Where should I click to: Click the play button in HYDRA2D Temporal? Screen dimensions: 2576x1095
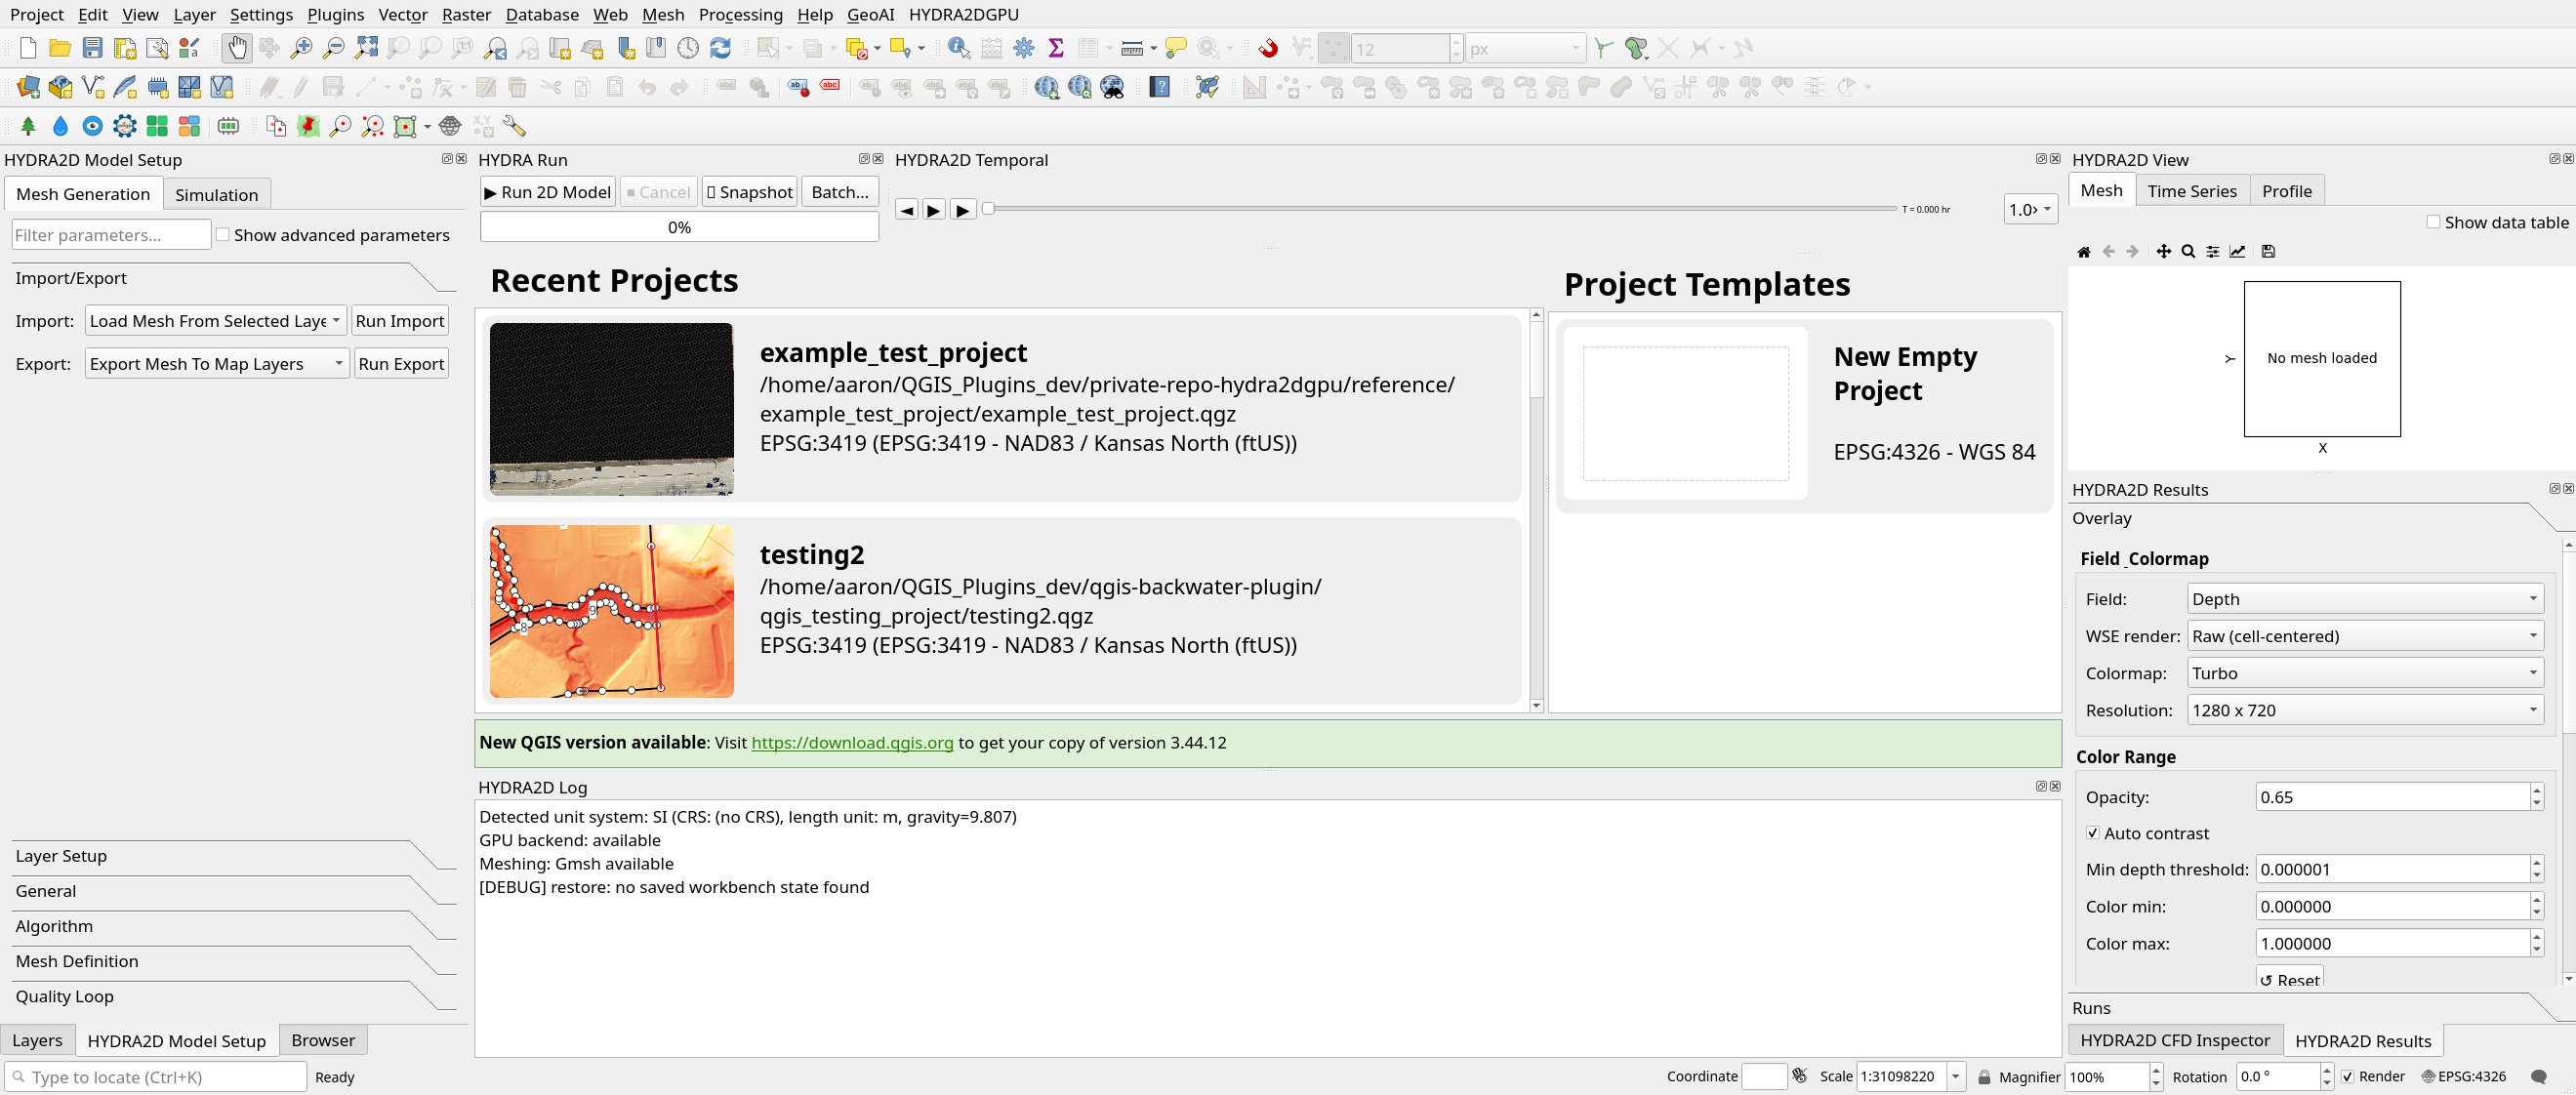[933, 210]
